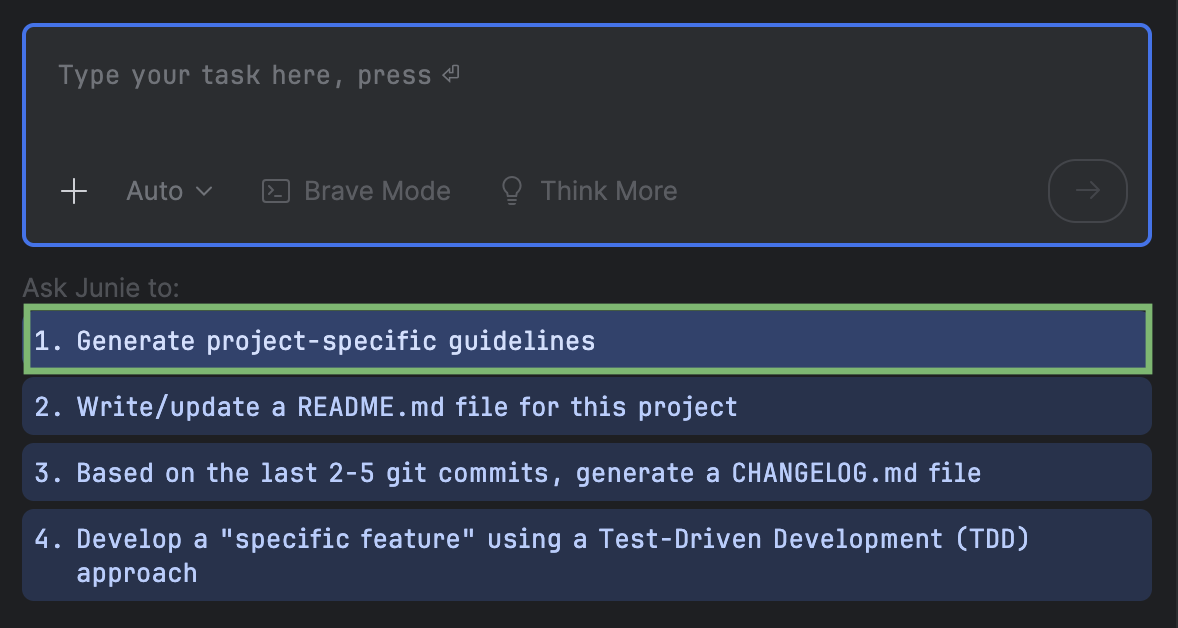Select the keyboard enter symbol in the placeholder area
The width and height of the screenshot is (1178, 628).
(449, 74)
